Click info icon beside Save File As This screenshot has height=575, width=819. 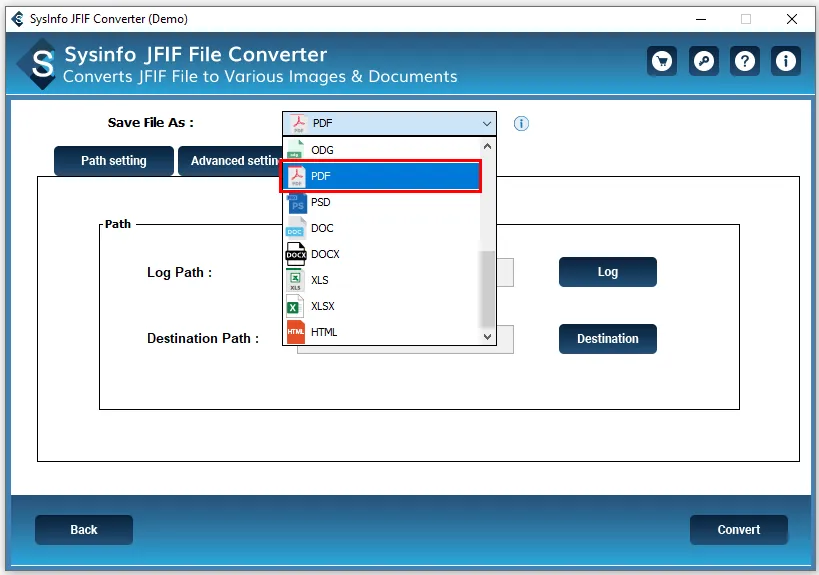(521, 124)
